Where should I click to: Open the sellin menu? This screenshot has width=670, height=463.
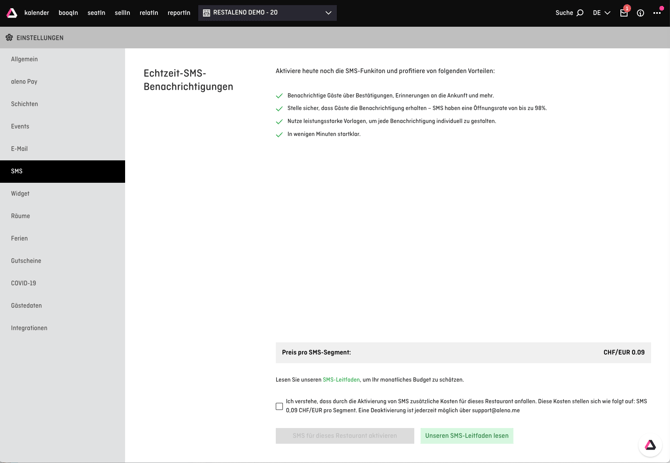[x=122, y=13]
